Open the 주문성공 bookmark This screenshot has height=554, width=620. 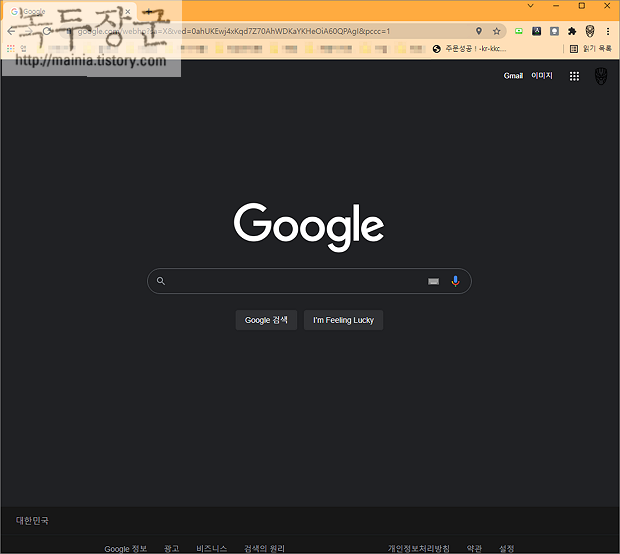469,49
